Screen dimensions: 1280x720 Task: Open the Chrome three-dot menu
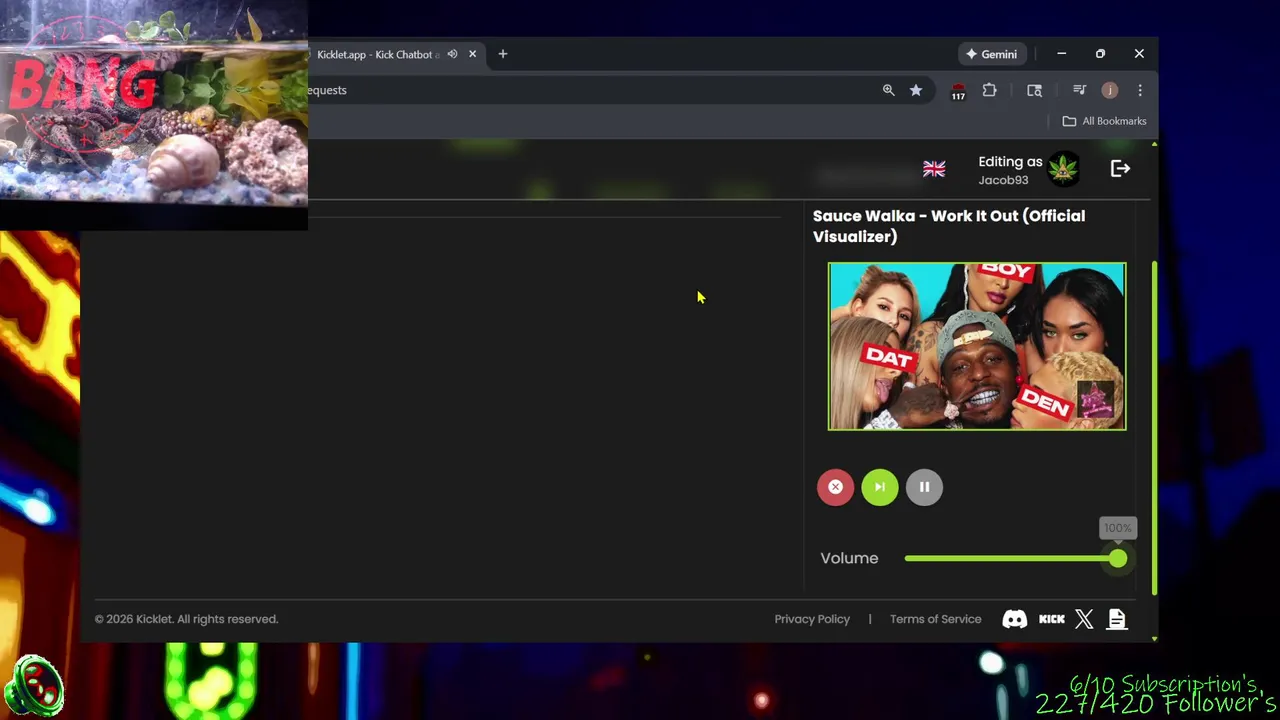point(1140,90)
